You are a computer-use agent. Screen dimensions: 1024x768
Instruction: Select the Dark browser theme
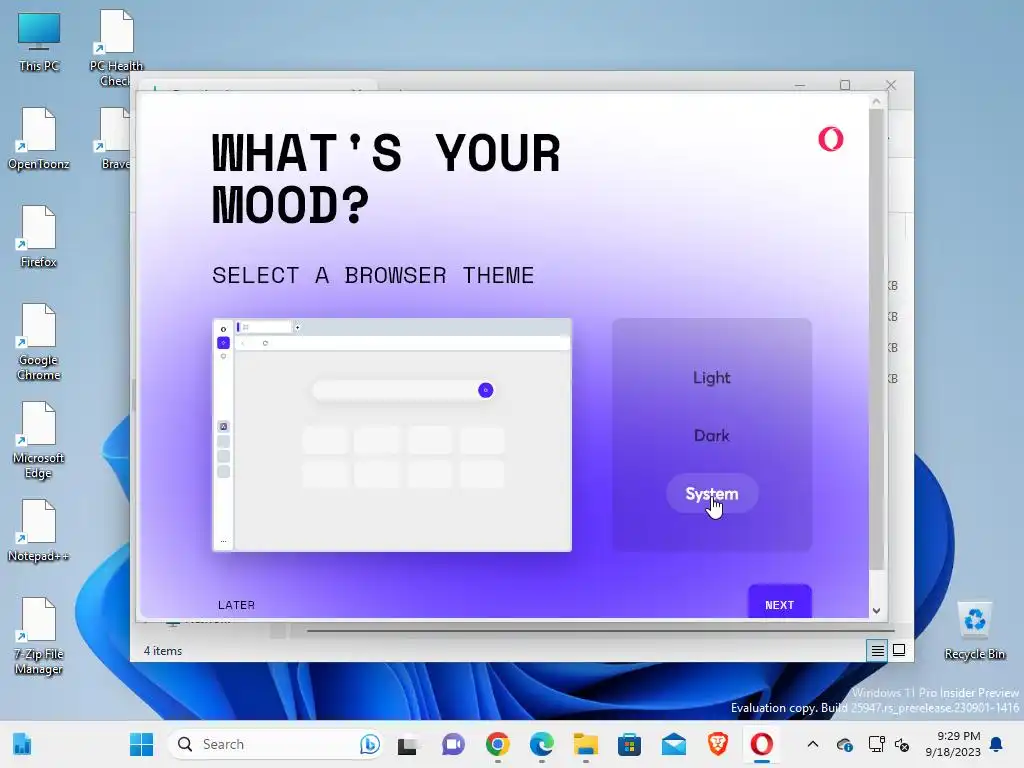pos(711,436)
